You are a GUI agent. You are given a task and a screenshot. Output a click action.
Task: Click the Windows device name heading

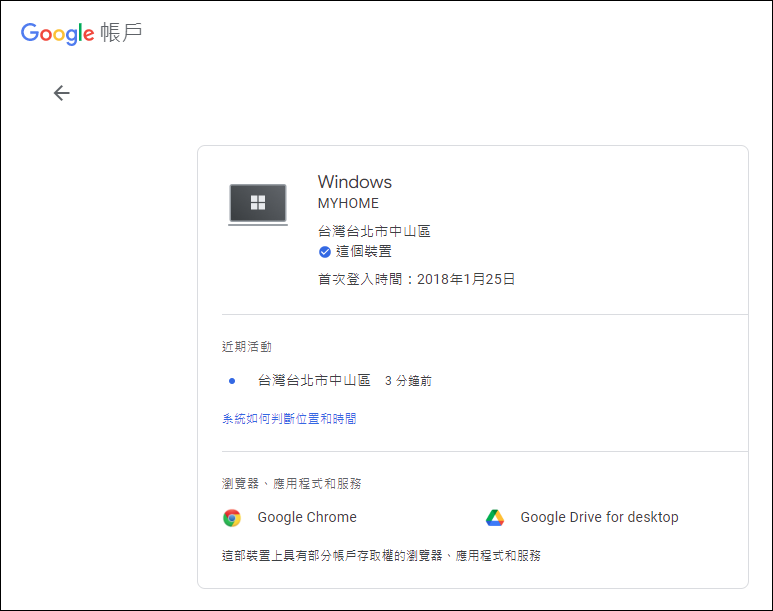(354, 182)
